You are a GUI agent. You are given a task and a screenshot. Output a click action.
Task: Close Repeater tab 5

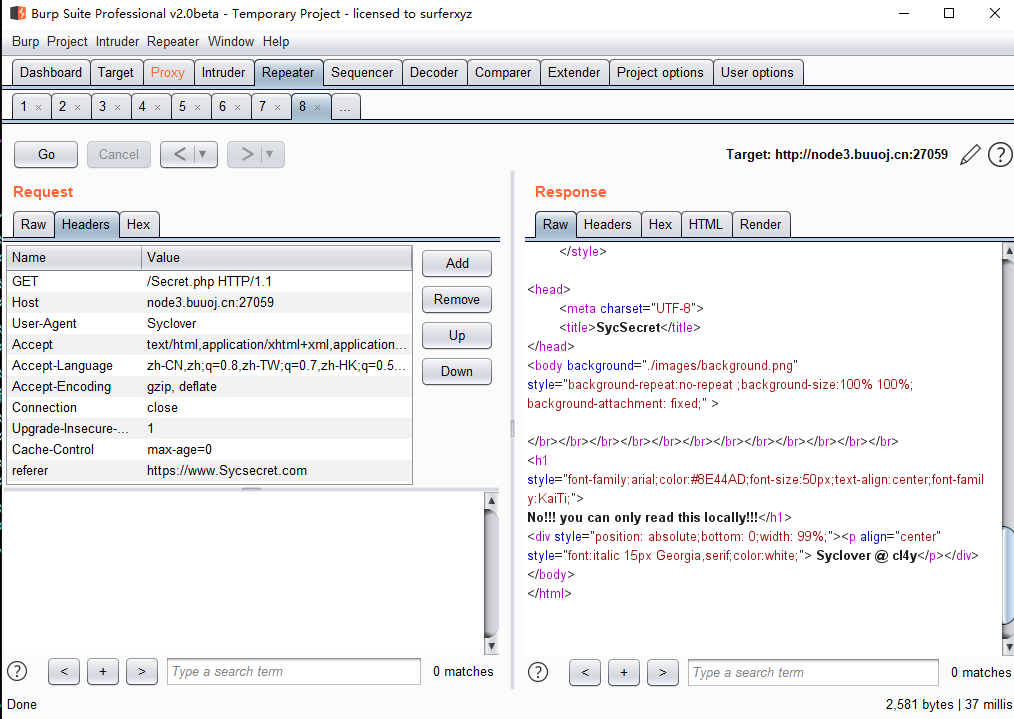(x=198, y=107)
